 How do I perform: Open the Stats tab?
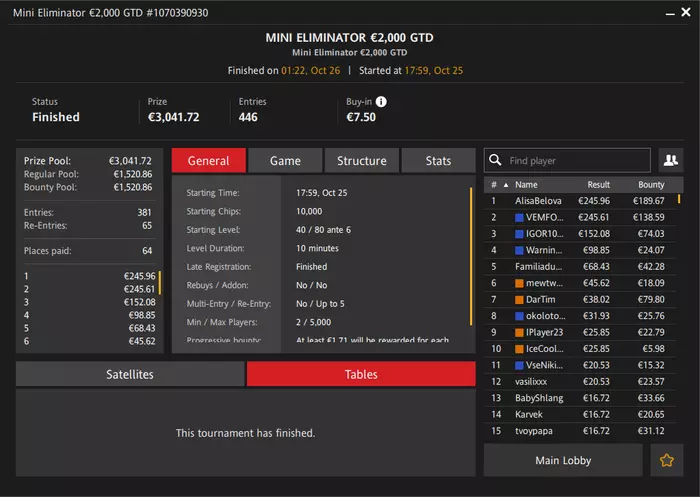pyautogui.click(x=438, y=160)
